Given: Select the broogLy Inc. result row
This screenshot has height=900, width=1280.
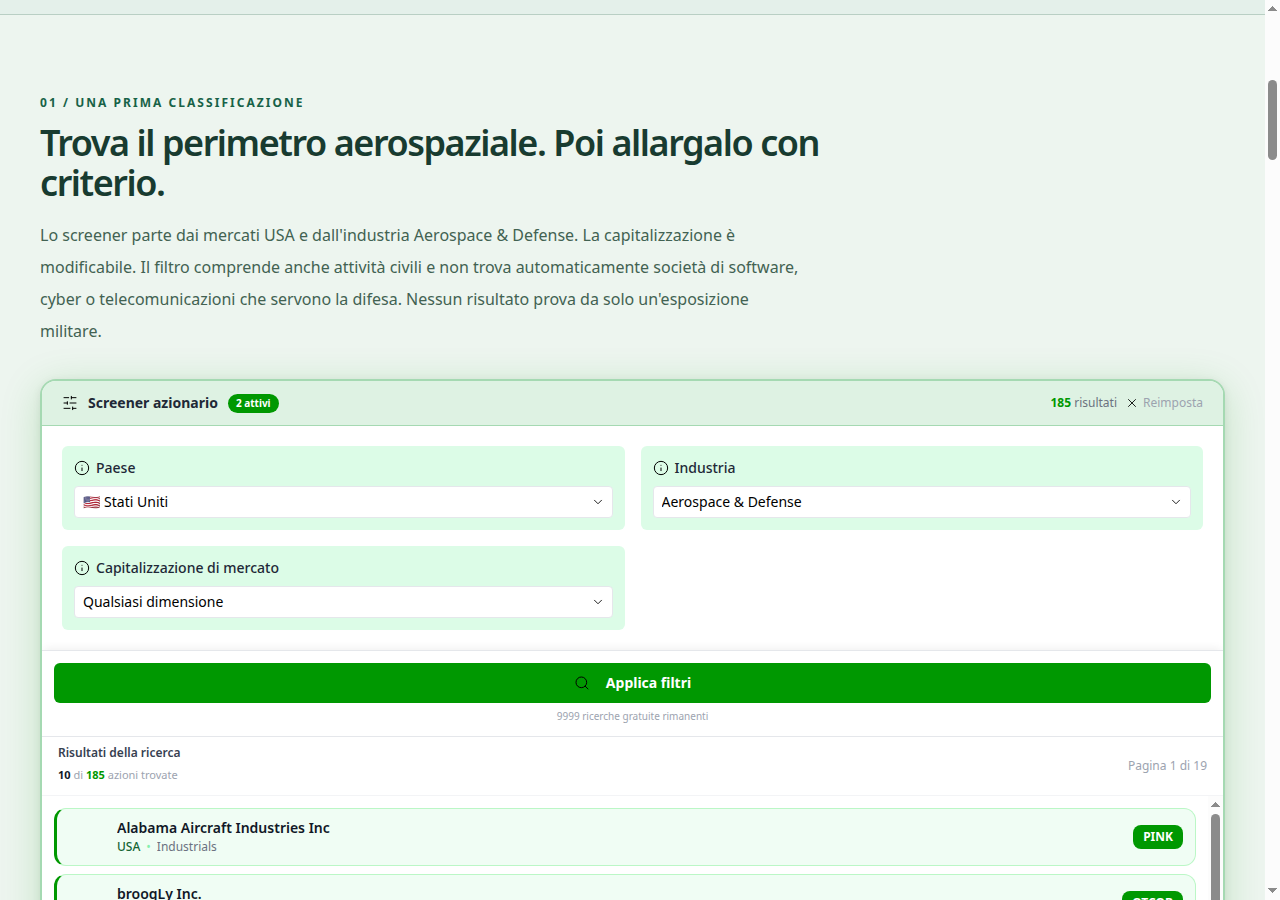Looking at the screenshot, I should pyautogui.click(x=625, y=887).
